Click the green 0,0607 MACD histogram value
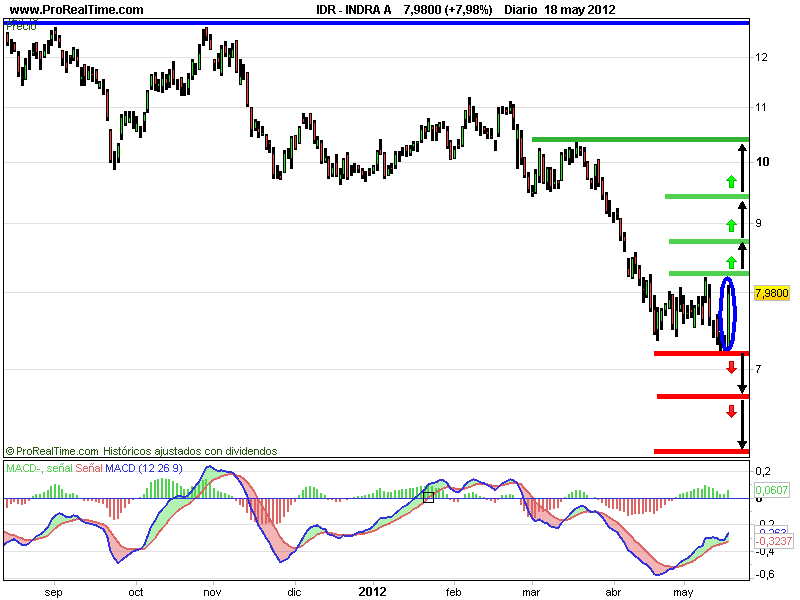The height and width of the screenshot is (600, 800). (771, 490)
